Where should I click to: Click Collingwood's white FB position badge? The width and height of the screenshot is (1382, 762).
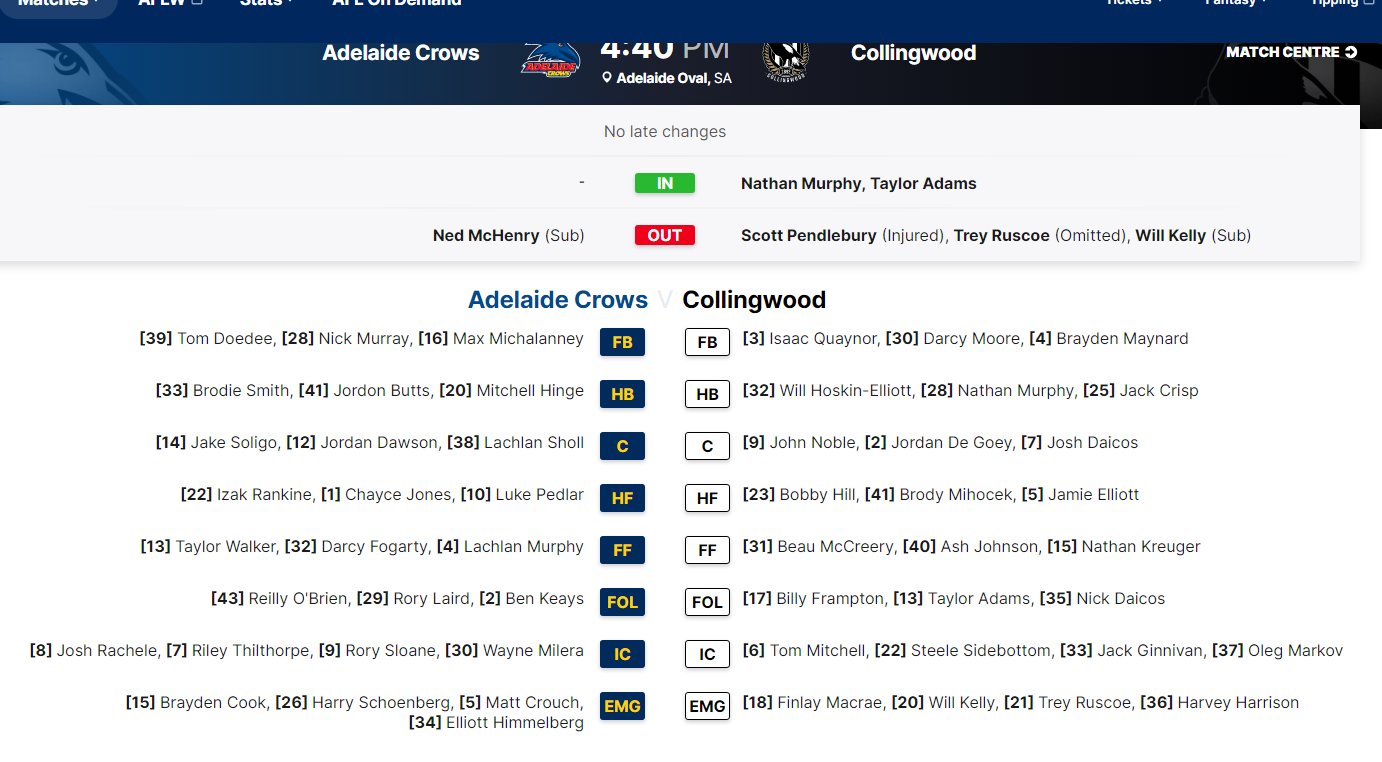coord(707,342)
